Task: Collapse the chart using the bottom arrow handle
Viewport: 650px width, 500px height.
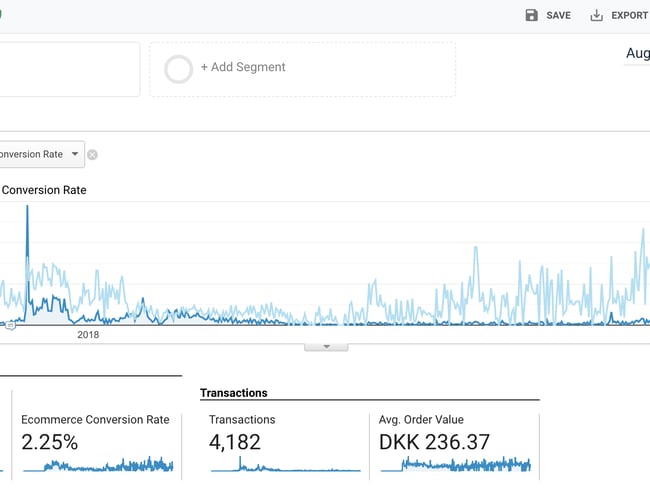Action: [326, 346]
